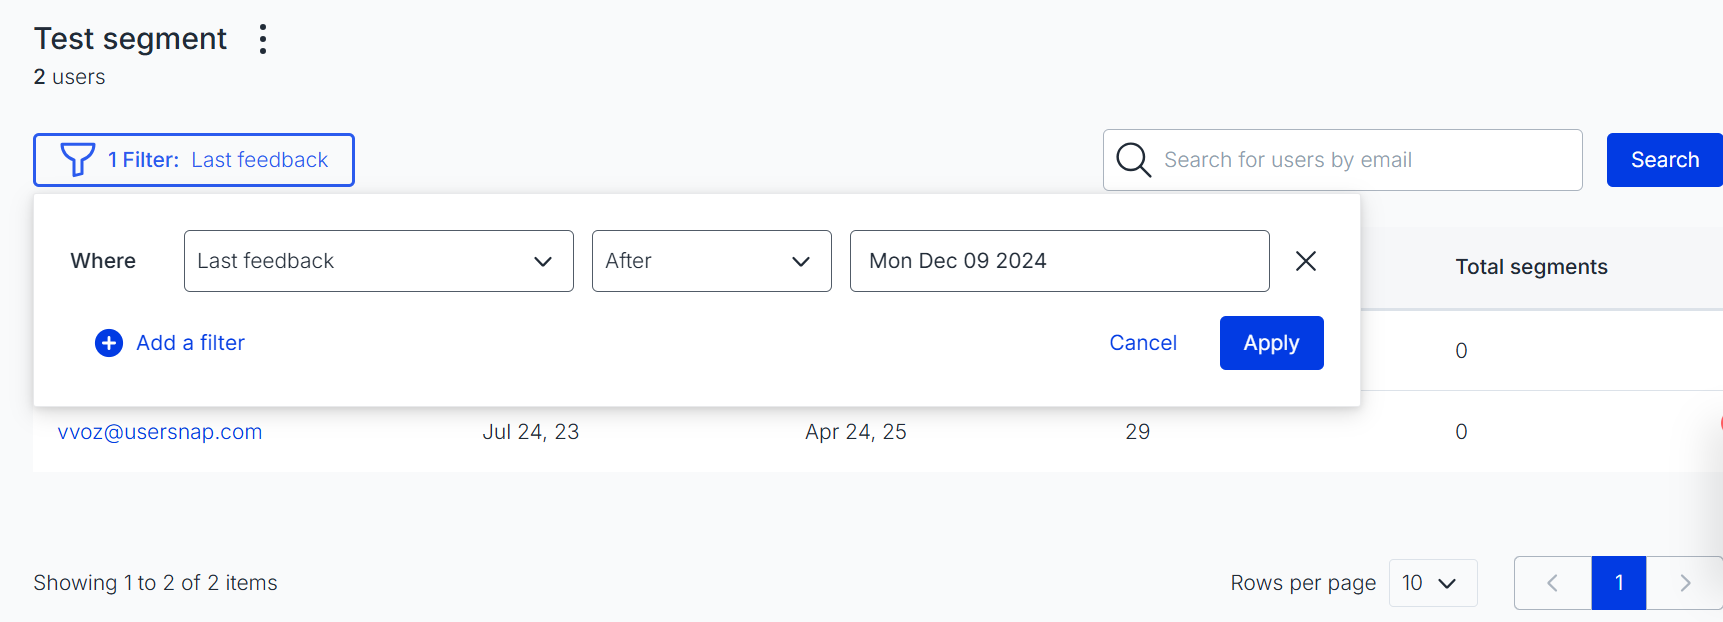Go to previous page arrow

coord(1553,583)
